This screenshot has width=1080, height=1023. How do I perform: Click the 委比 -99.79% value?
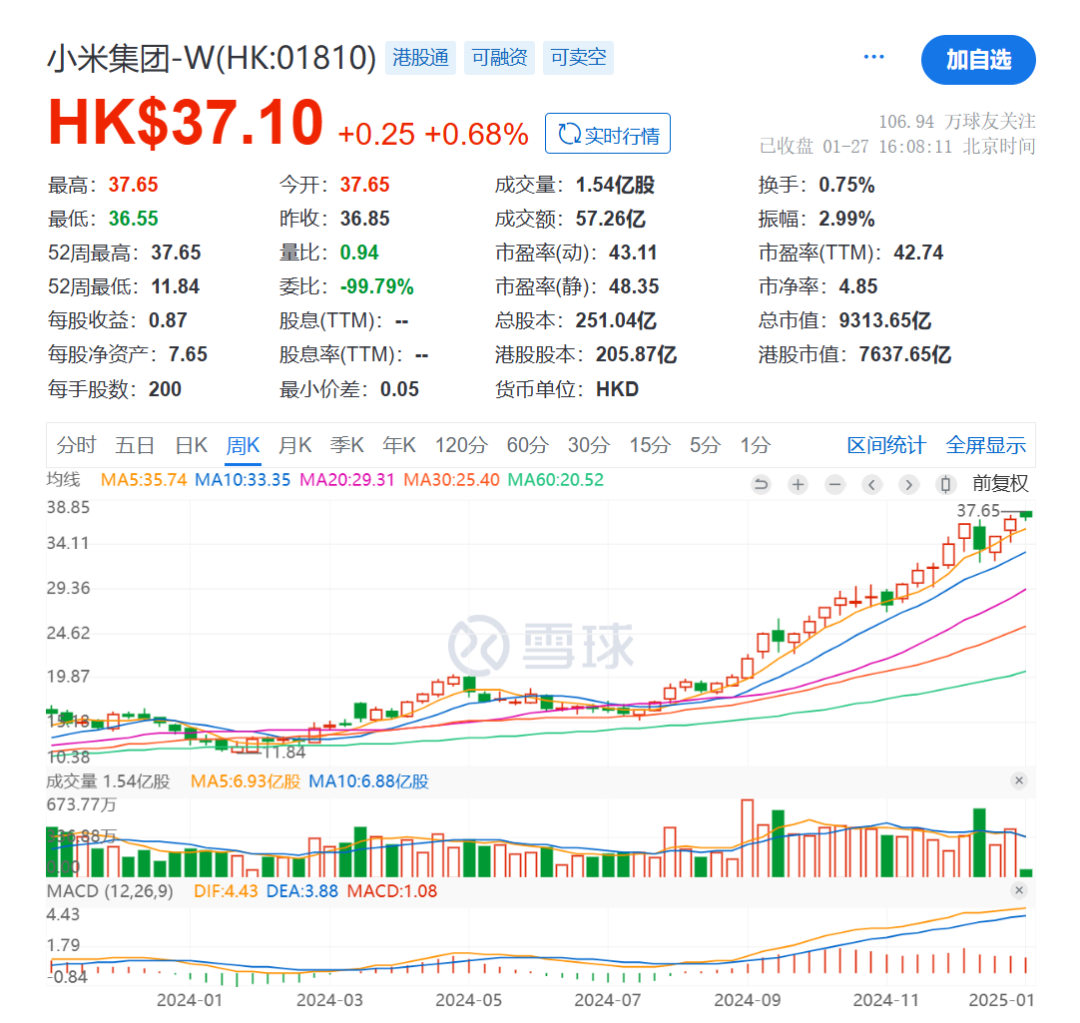click(377, 286)
